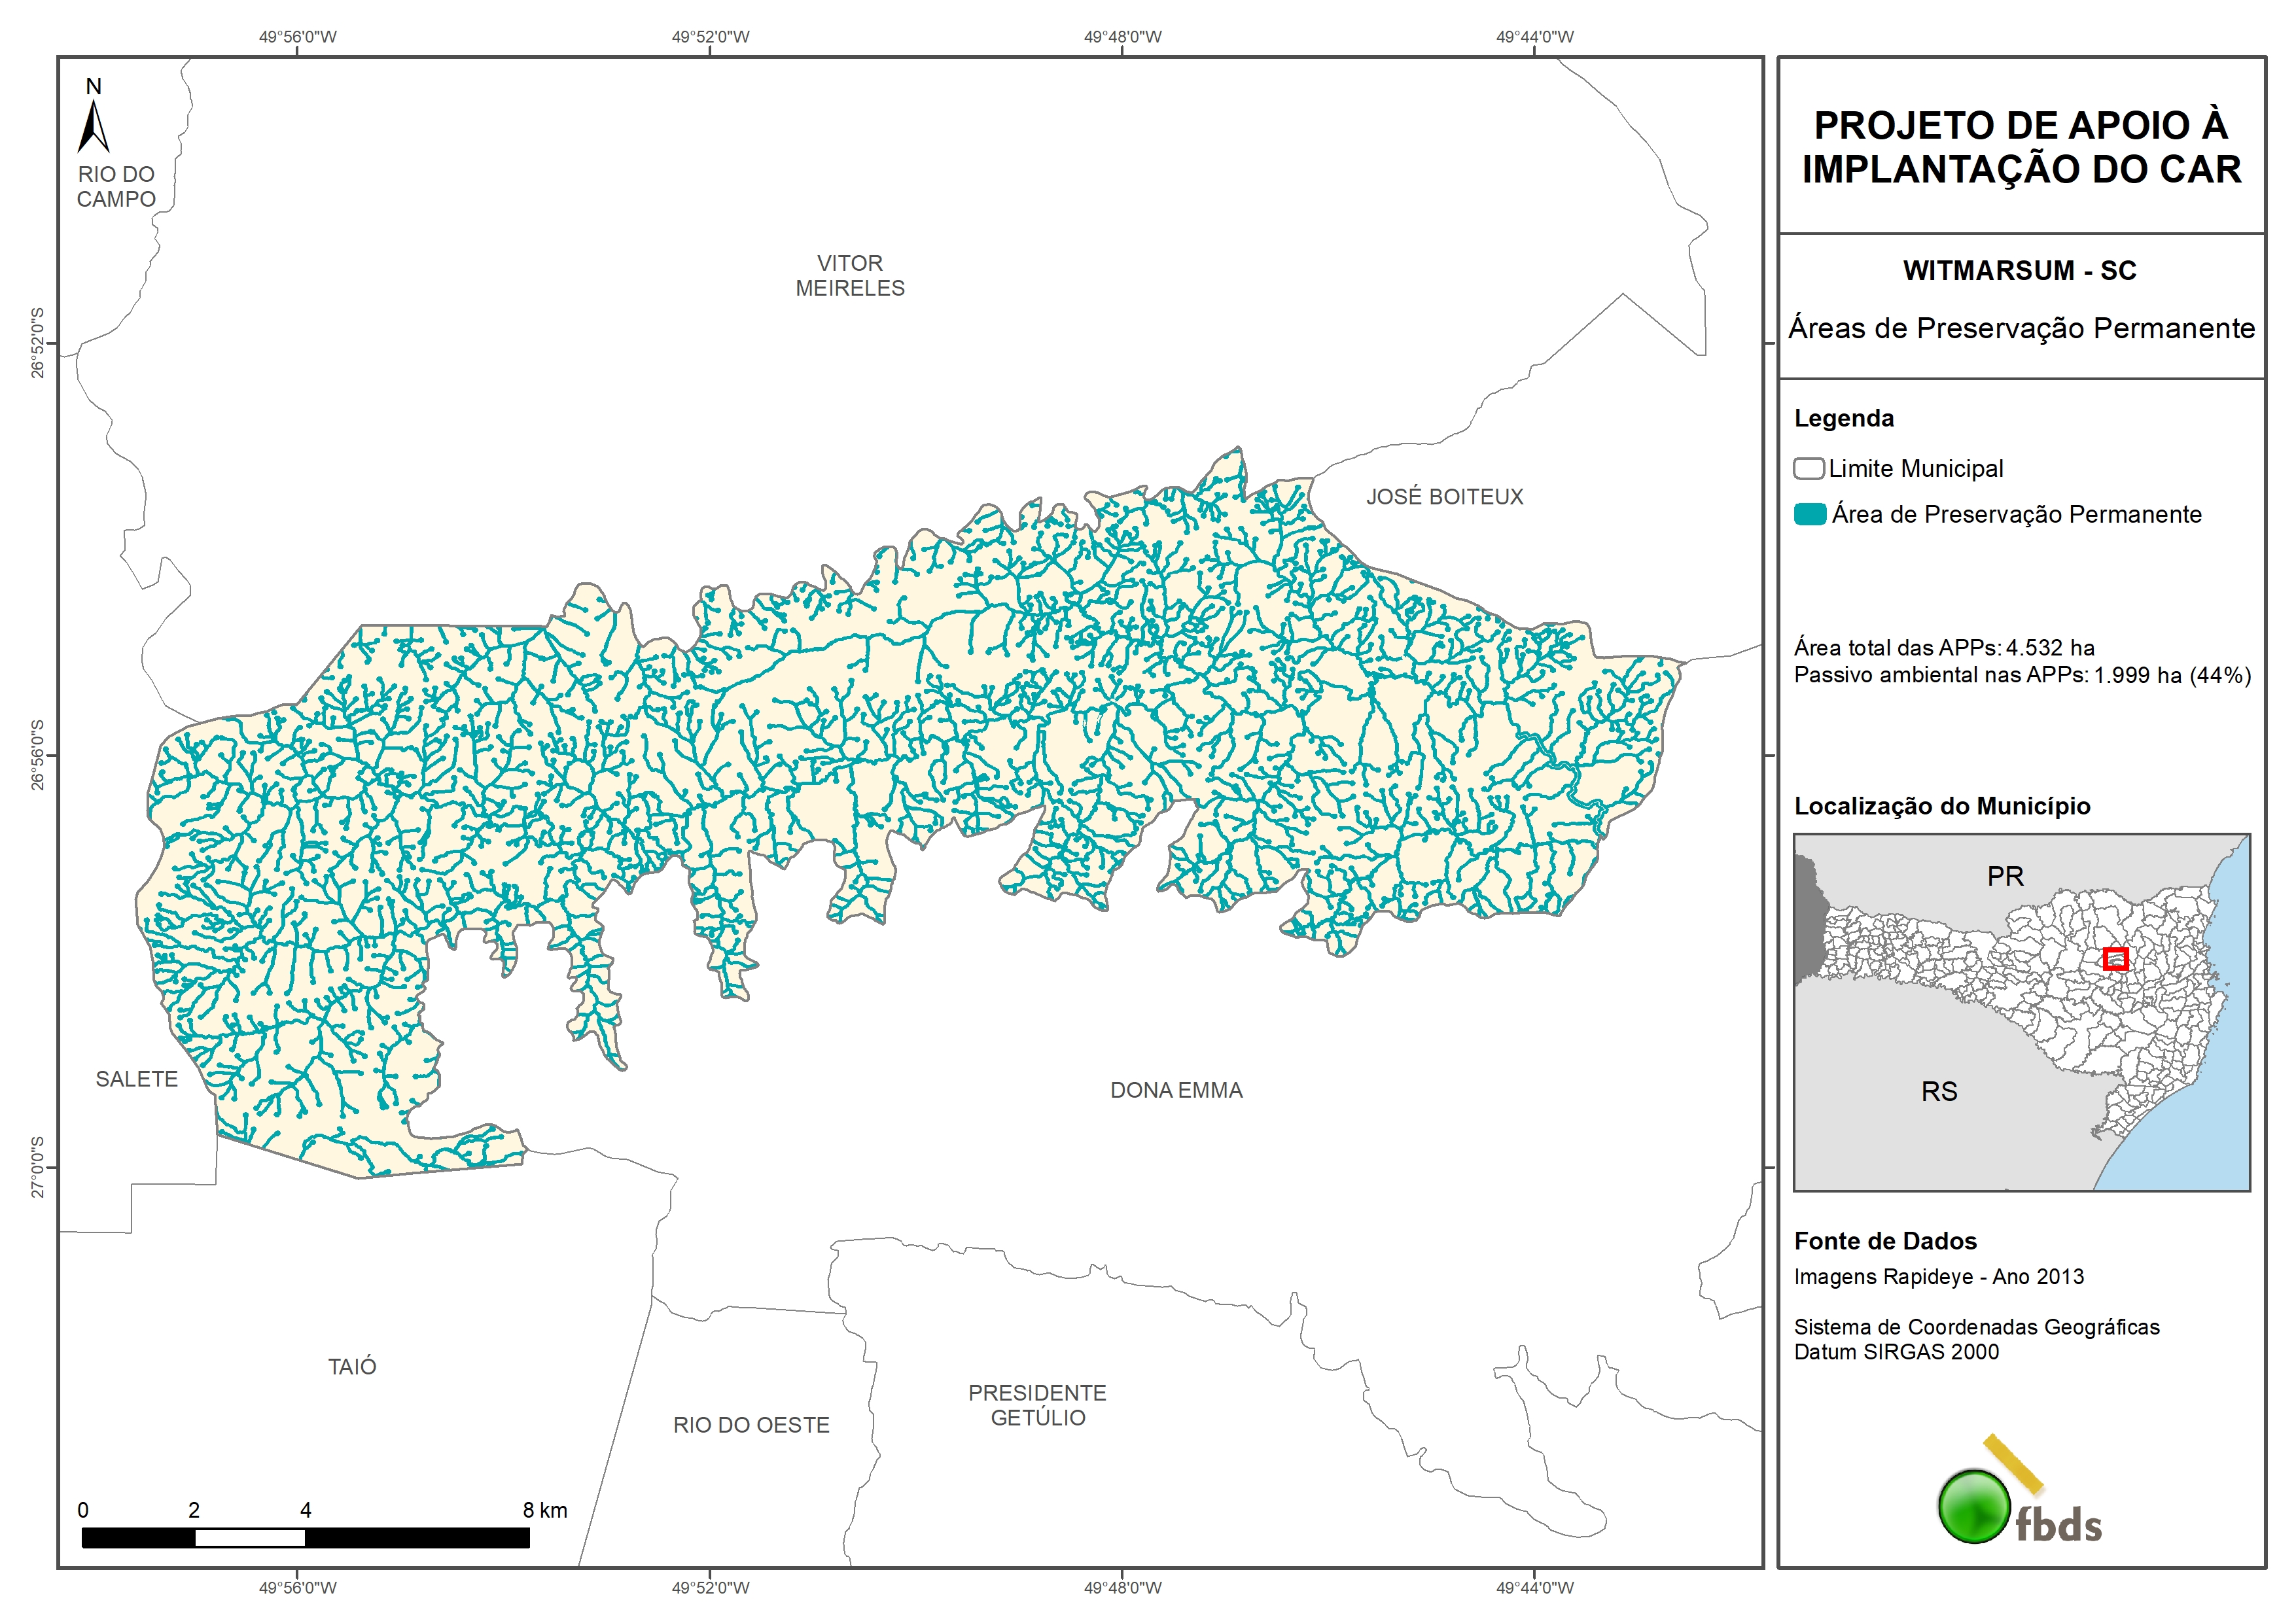Click the RIO DO OESTE label
2296x1623 pixels.
751,1425
